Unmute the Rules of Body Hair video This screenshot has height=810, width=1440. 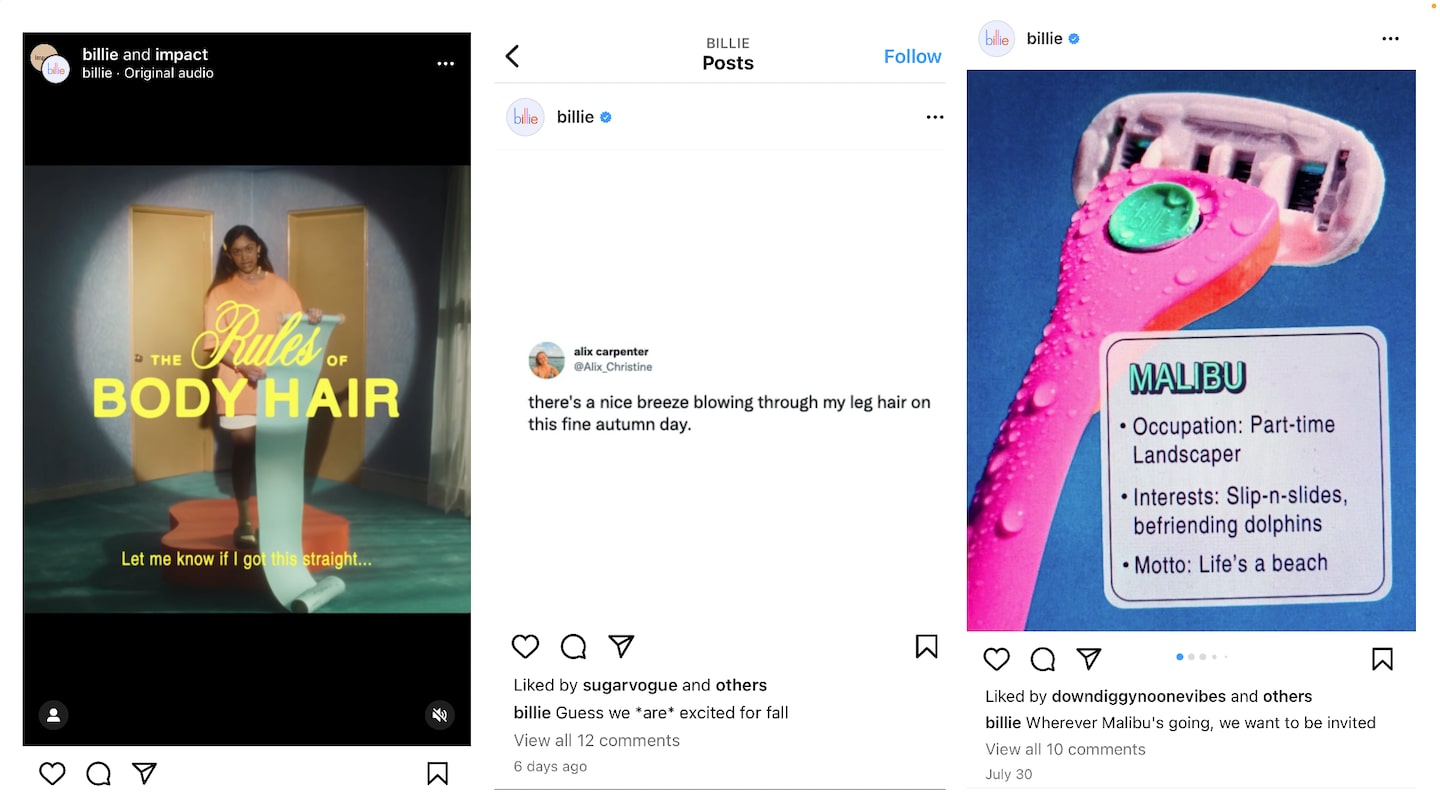pos(439,715)
